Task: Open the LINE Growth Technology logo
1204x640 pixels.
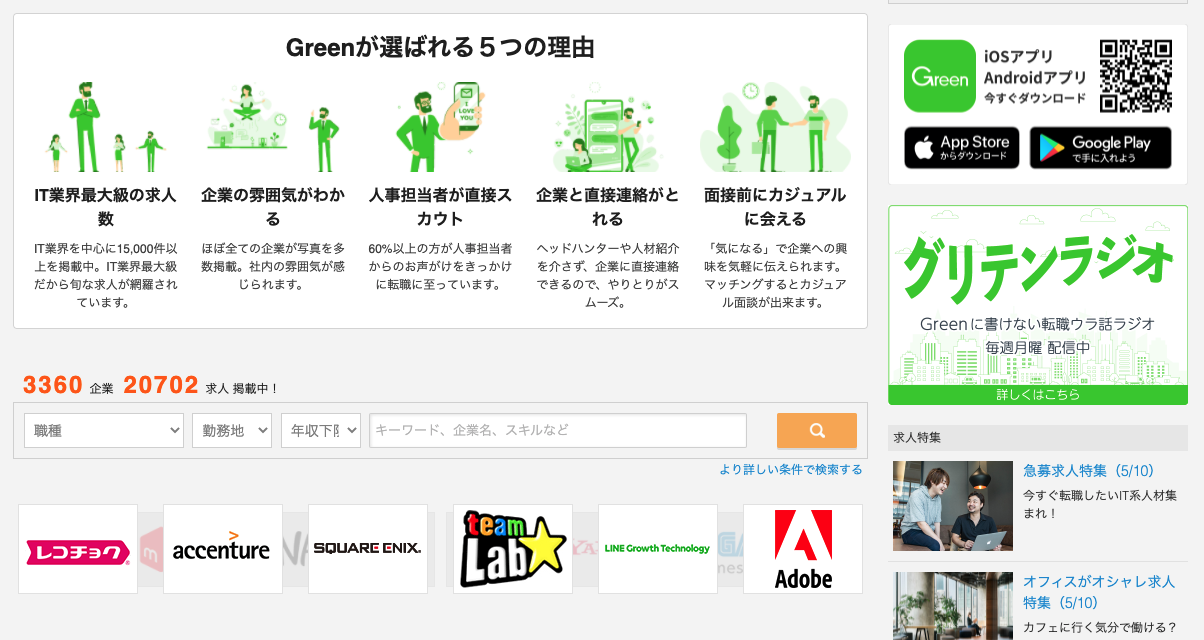Action: tap(658, 549)
